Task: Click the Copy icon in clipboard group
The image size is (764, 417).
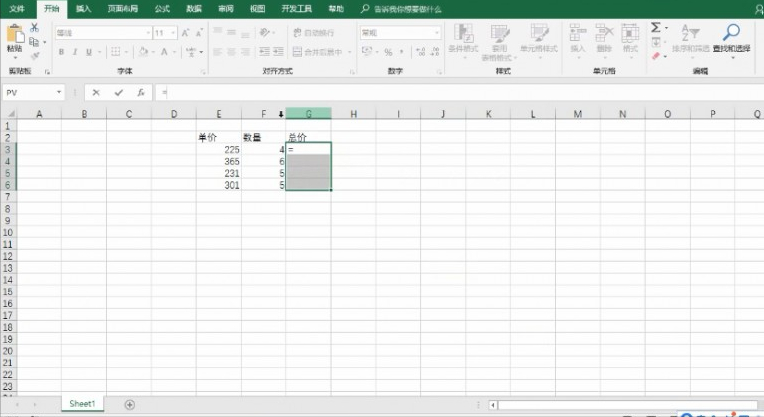Action: (x=34, y=42)
